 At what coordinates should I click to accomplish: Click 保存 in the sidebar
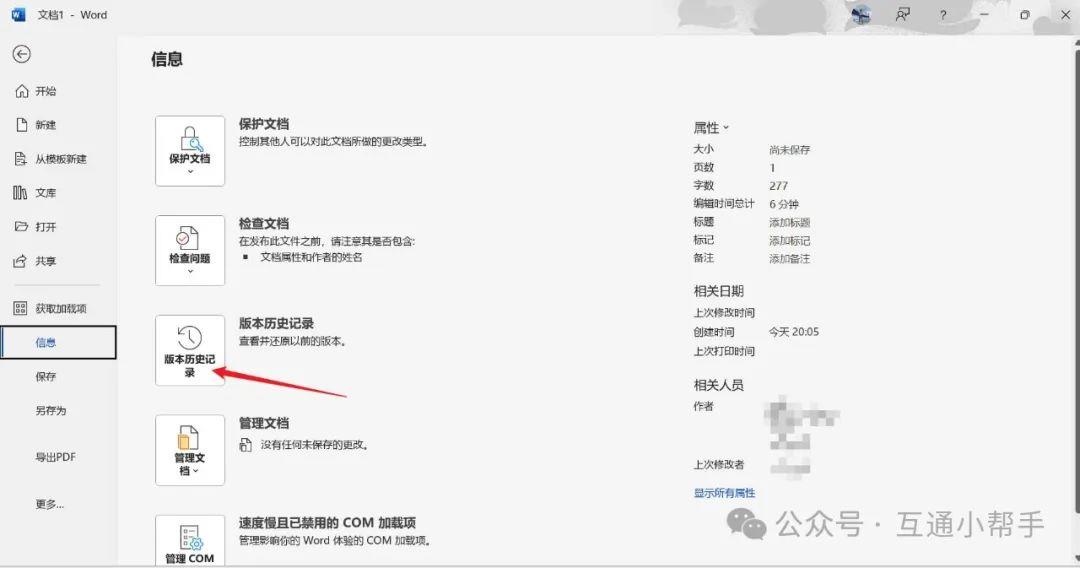[x=46, y=377]
